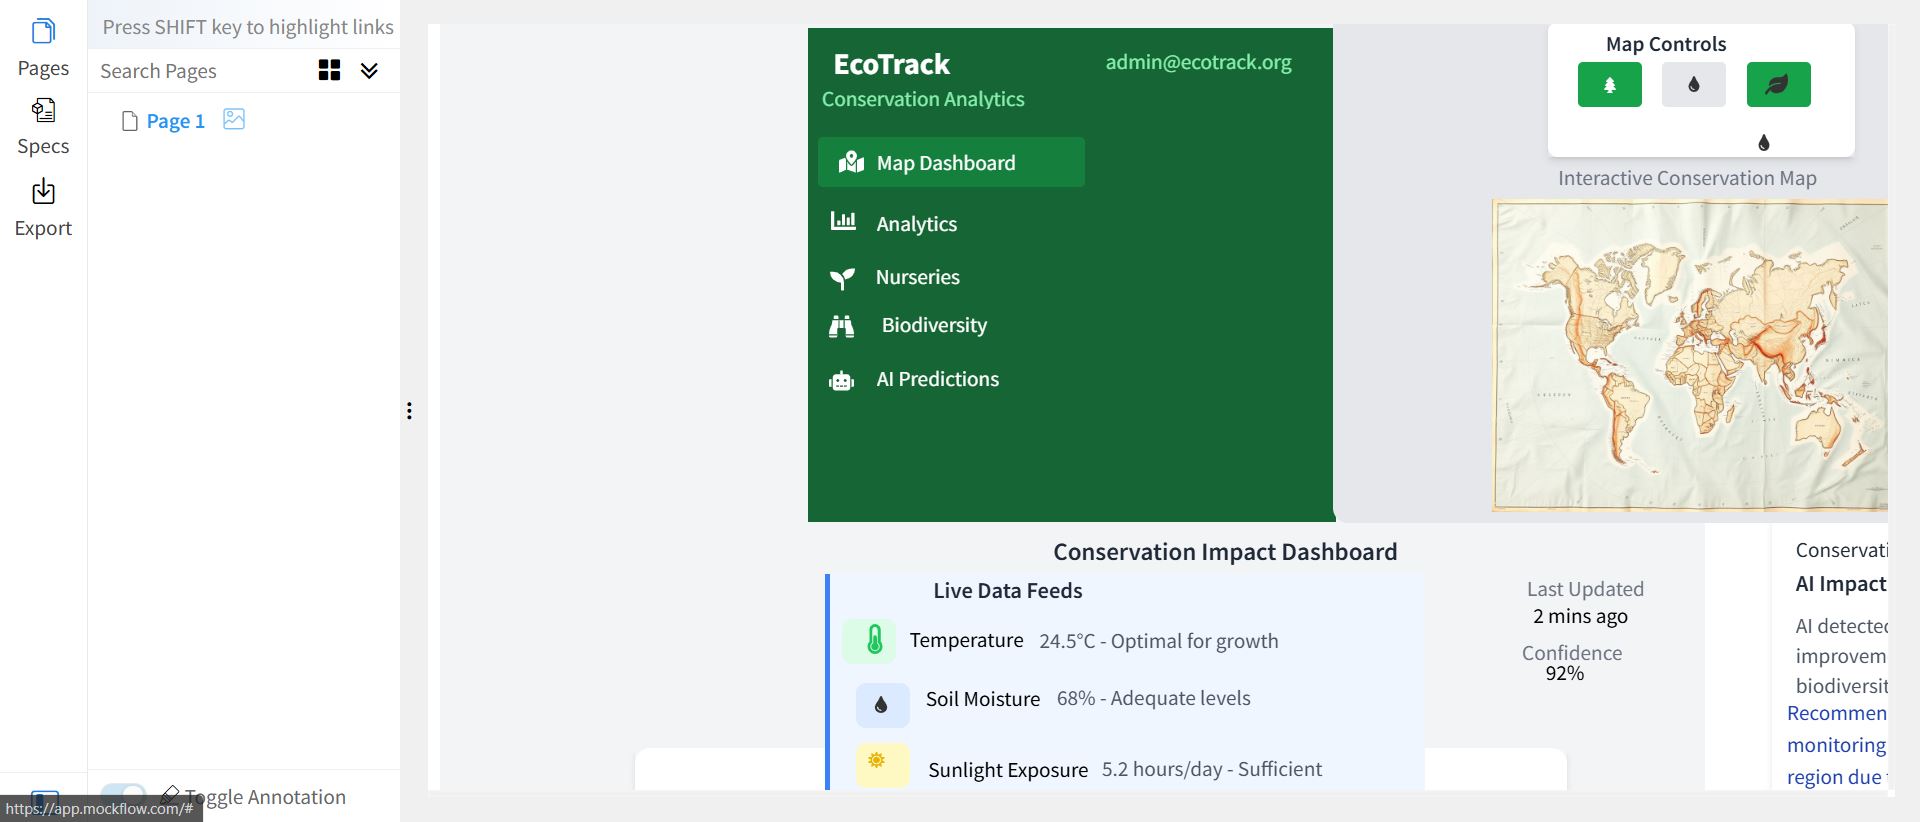This screenshot has width=1920, height=822.
Task: Click the Sunlight Exposure label
Action: (1007, 770)
